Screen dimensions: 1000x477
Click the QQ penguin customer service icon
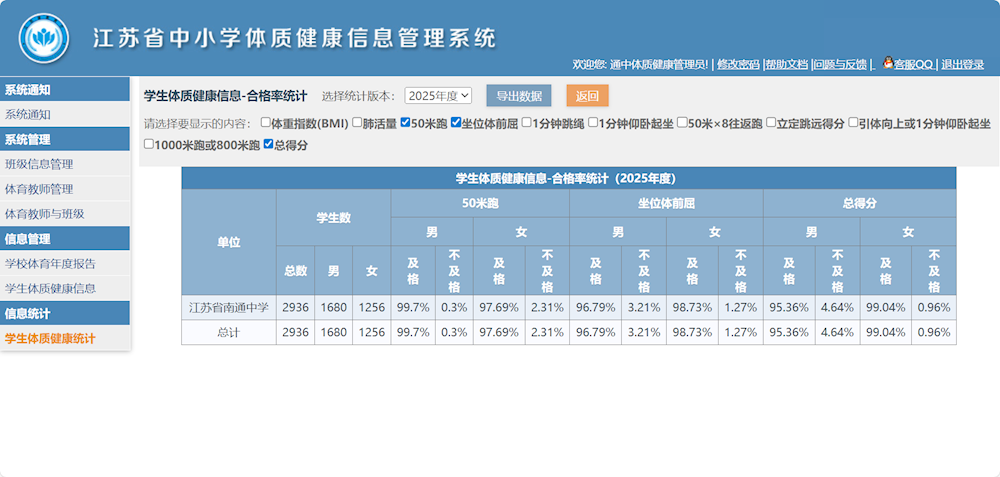[x=886, y=64]
